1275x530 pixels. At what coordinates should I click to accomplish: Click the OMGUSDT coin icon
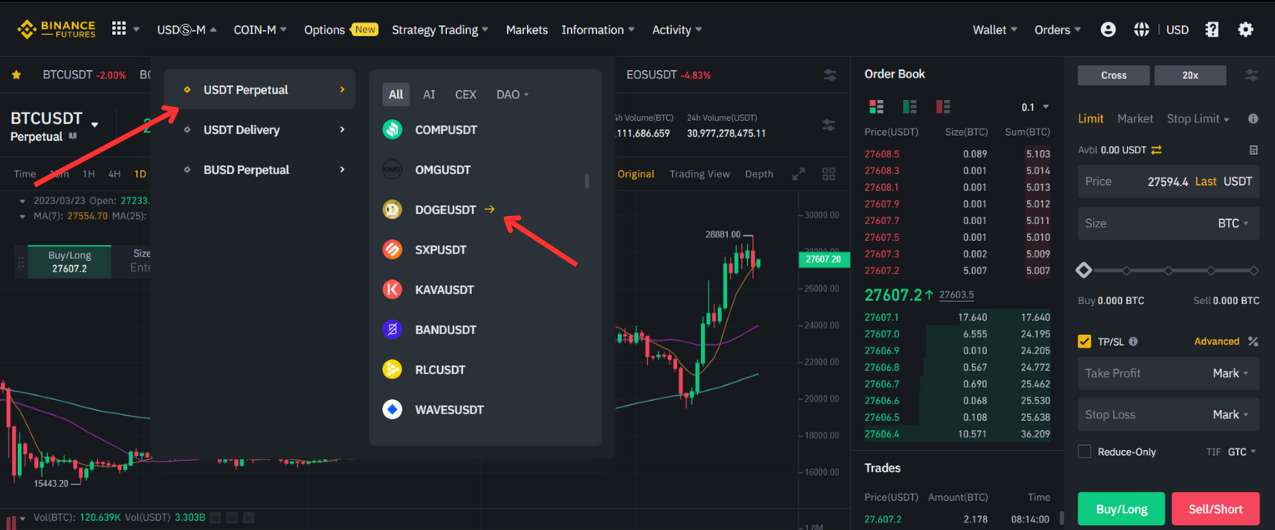coord(393,169)
